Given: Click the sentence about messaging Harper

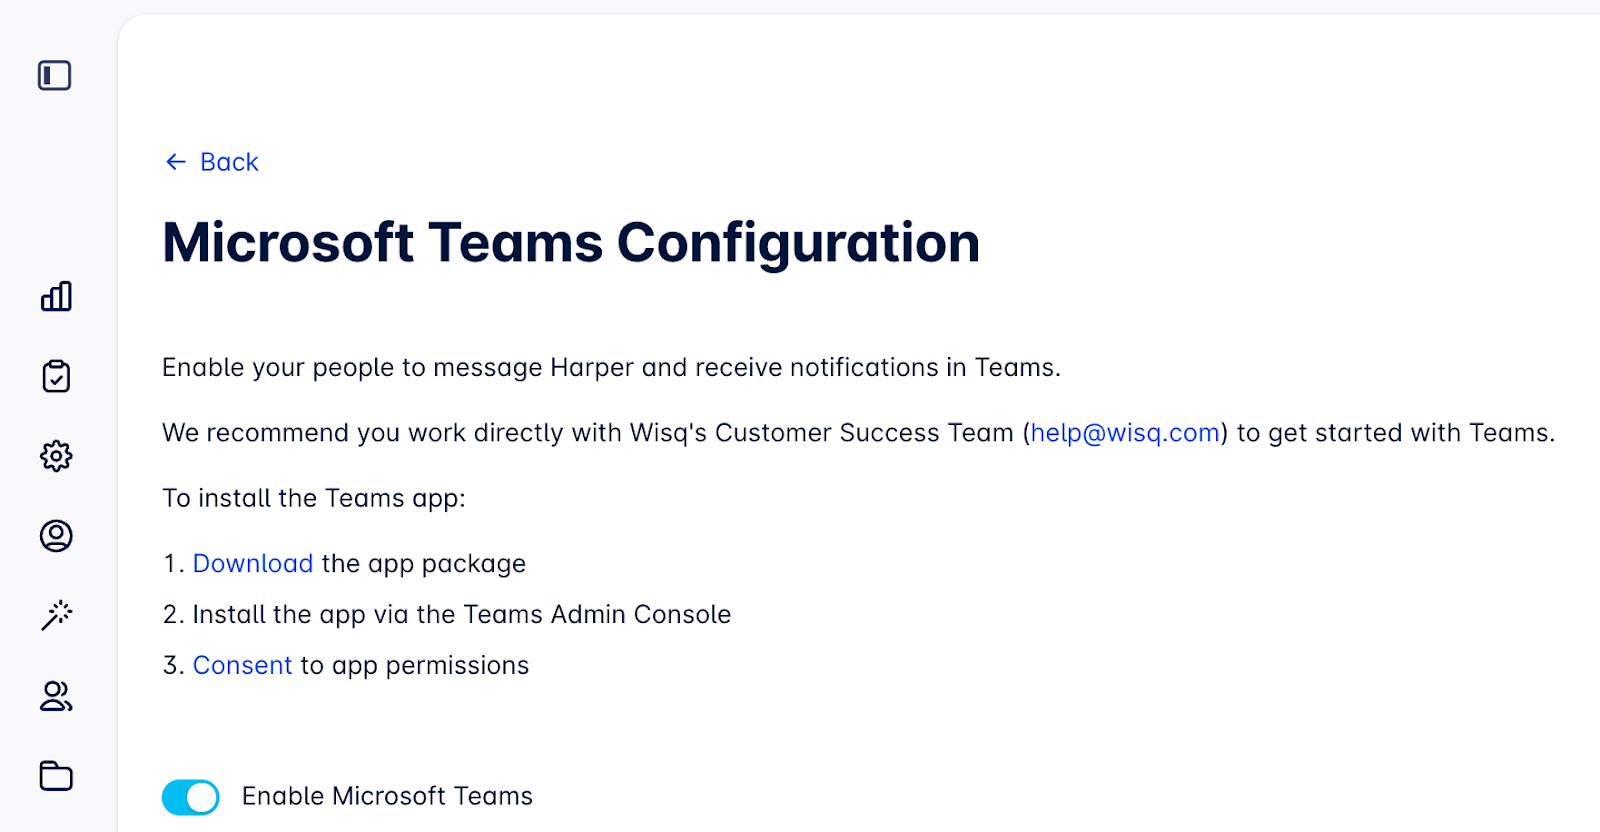Looking at the screenshot, I should point(611,368).
